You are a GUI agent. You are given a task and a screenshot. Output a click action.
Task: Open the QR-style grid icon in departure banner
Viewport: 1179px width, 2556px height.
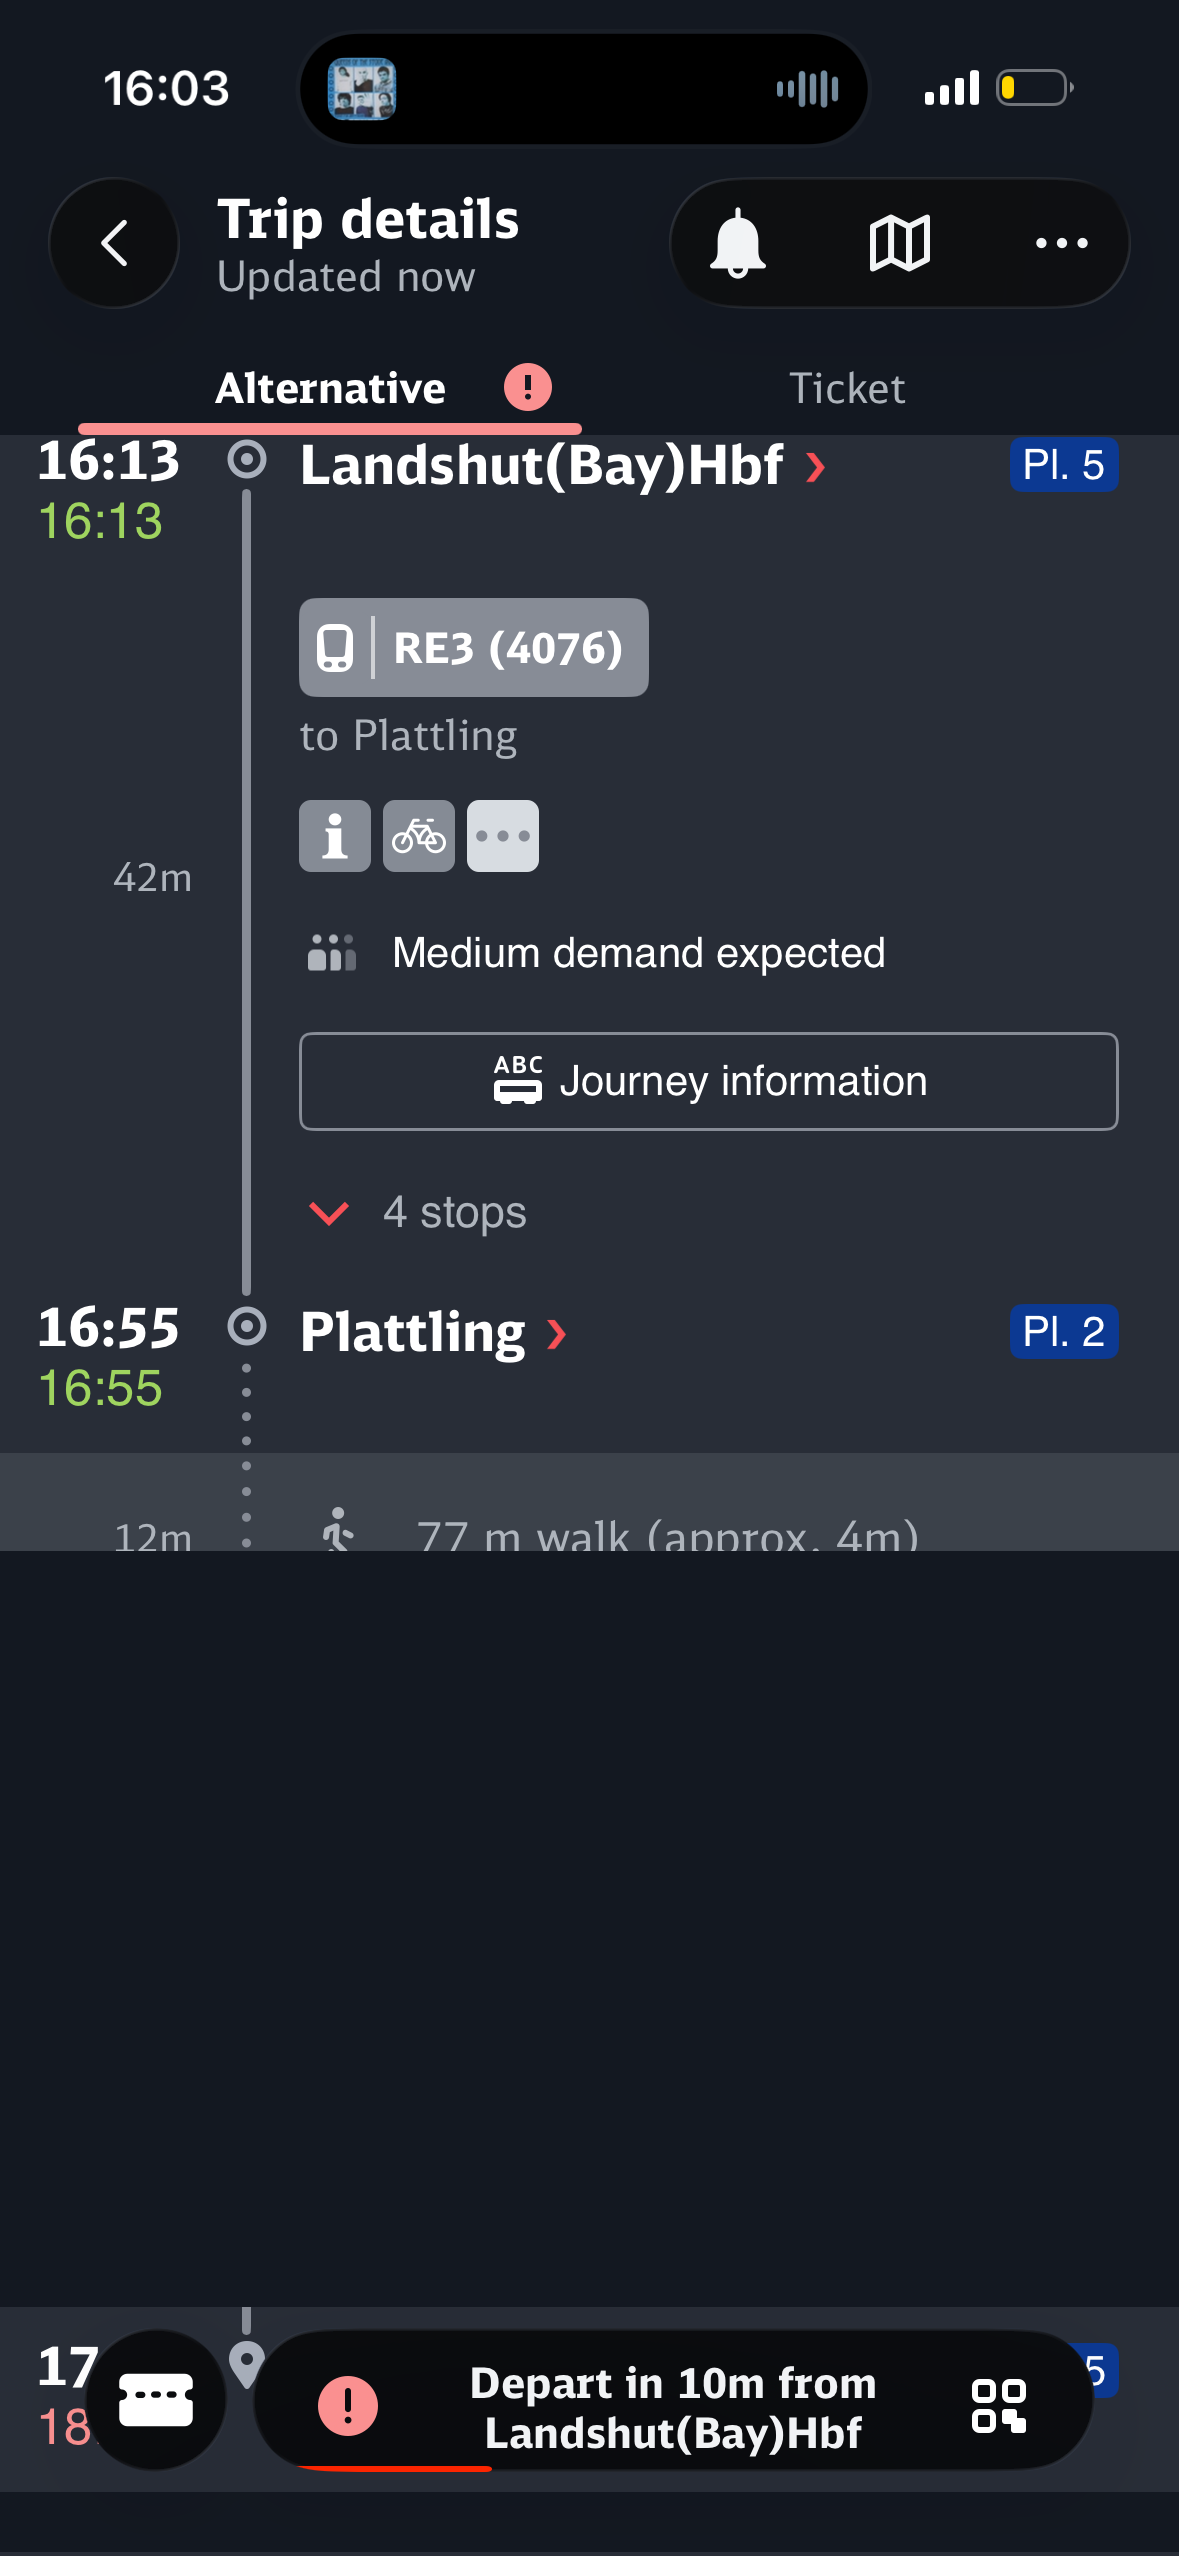pyautogui.click(x=999, y=2406)
